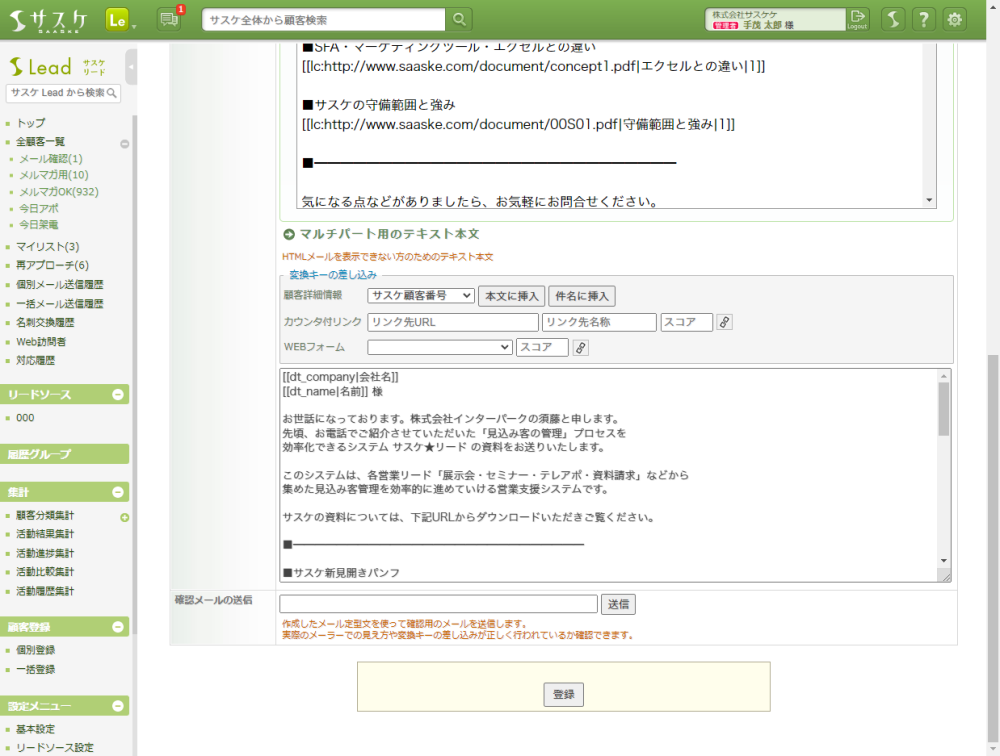The image size is (1000, 756).
Task: Collapse the 集計 sidebar section
Action: [x=118, y=492]
